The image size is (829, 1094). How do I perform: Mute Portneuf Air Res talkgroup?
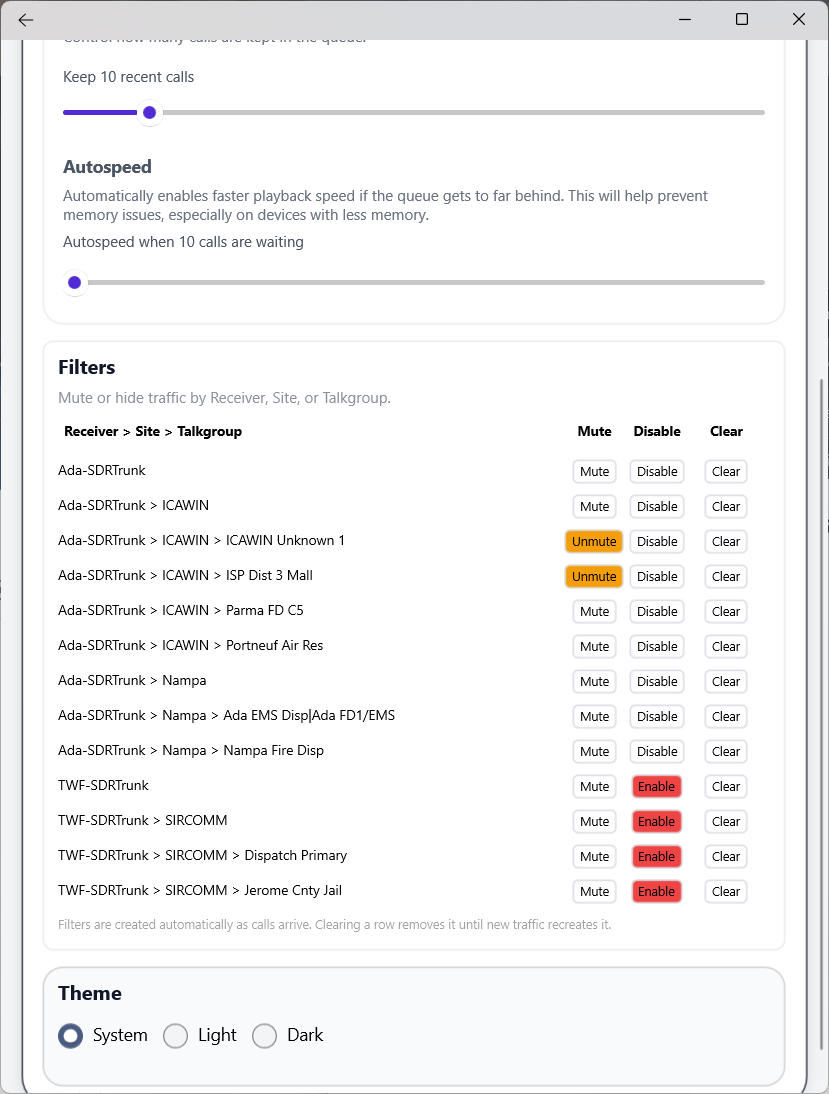click(594, 646)
